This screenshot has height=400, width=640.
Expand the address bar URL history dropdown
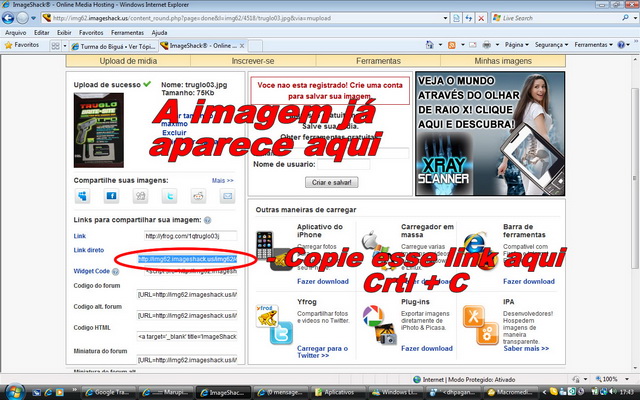coord(445,18)
